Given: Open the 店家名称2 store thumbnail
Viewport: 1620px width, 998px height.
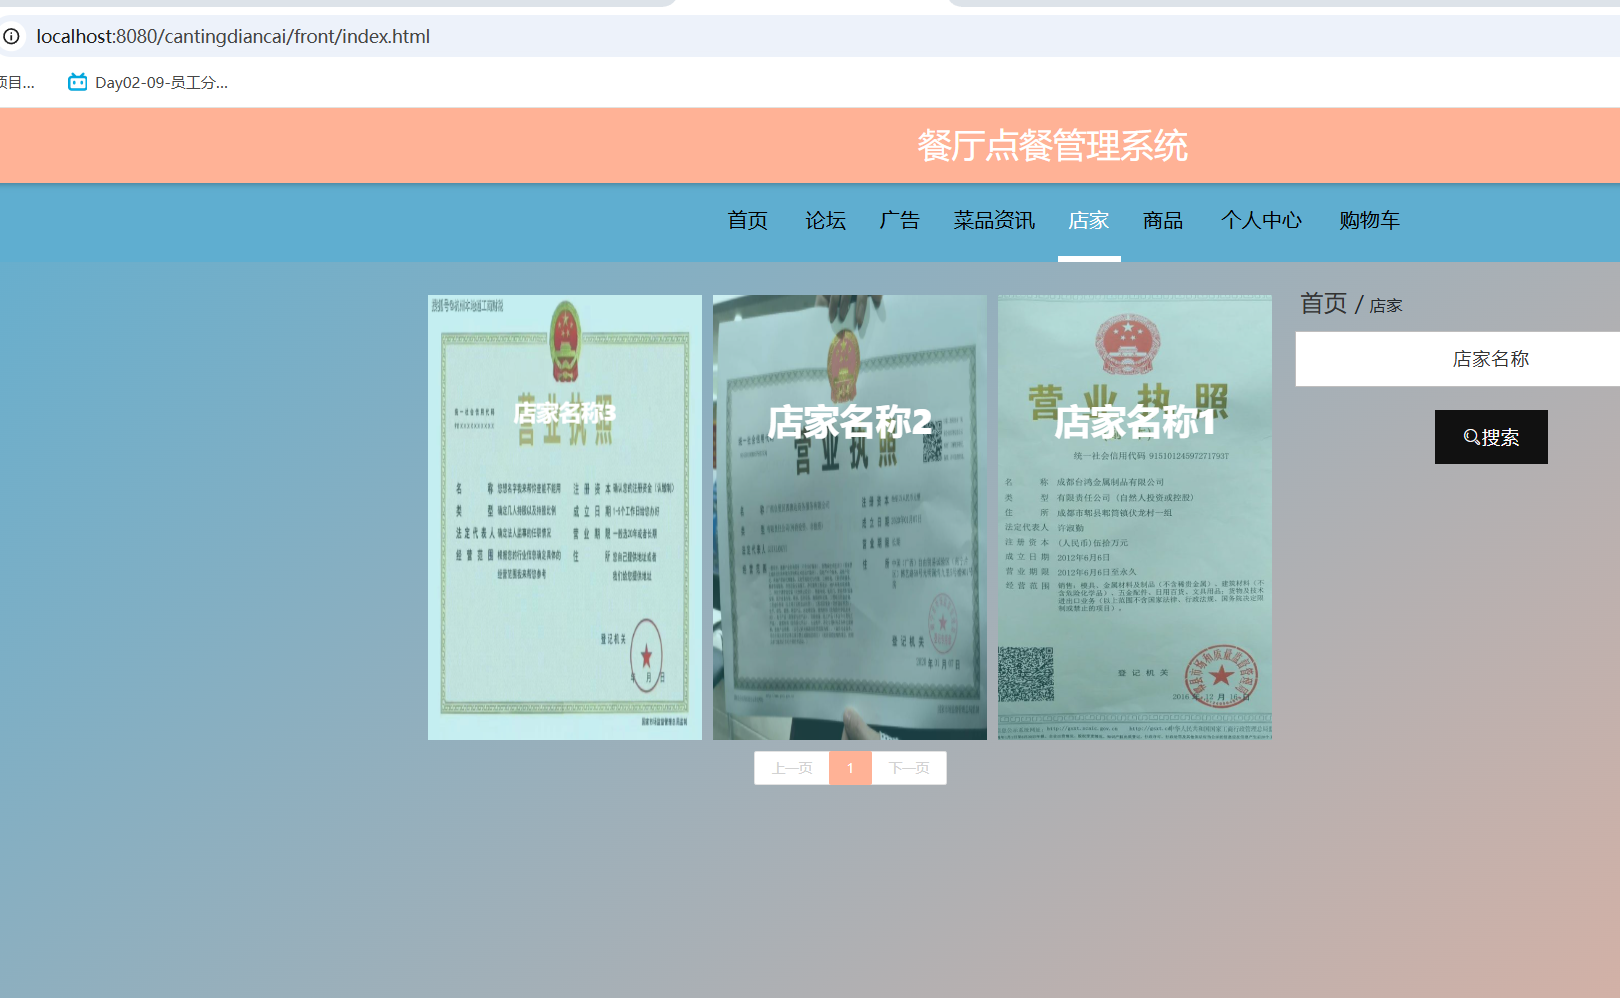Looking at the screenshot, I should click(849, 515).
